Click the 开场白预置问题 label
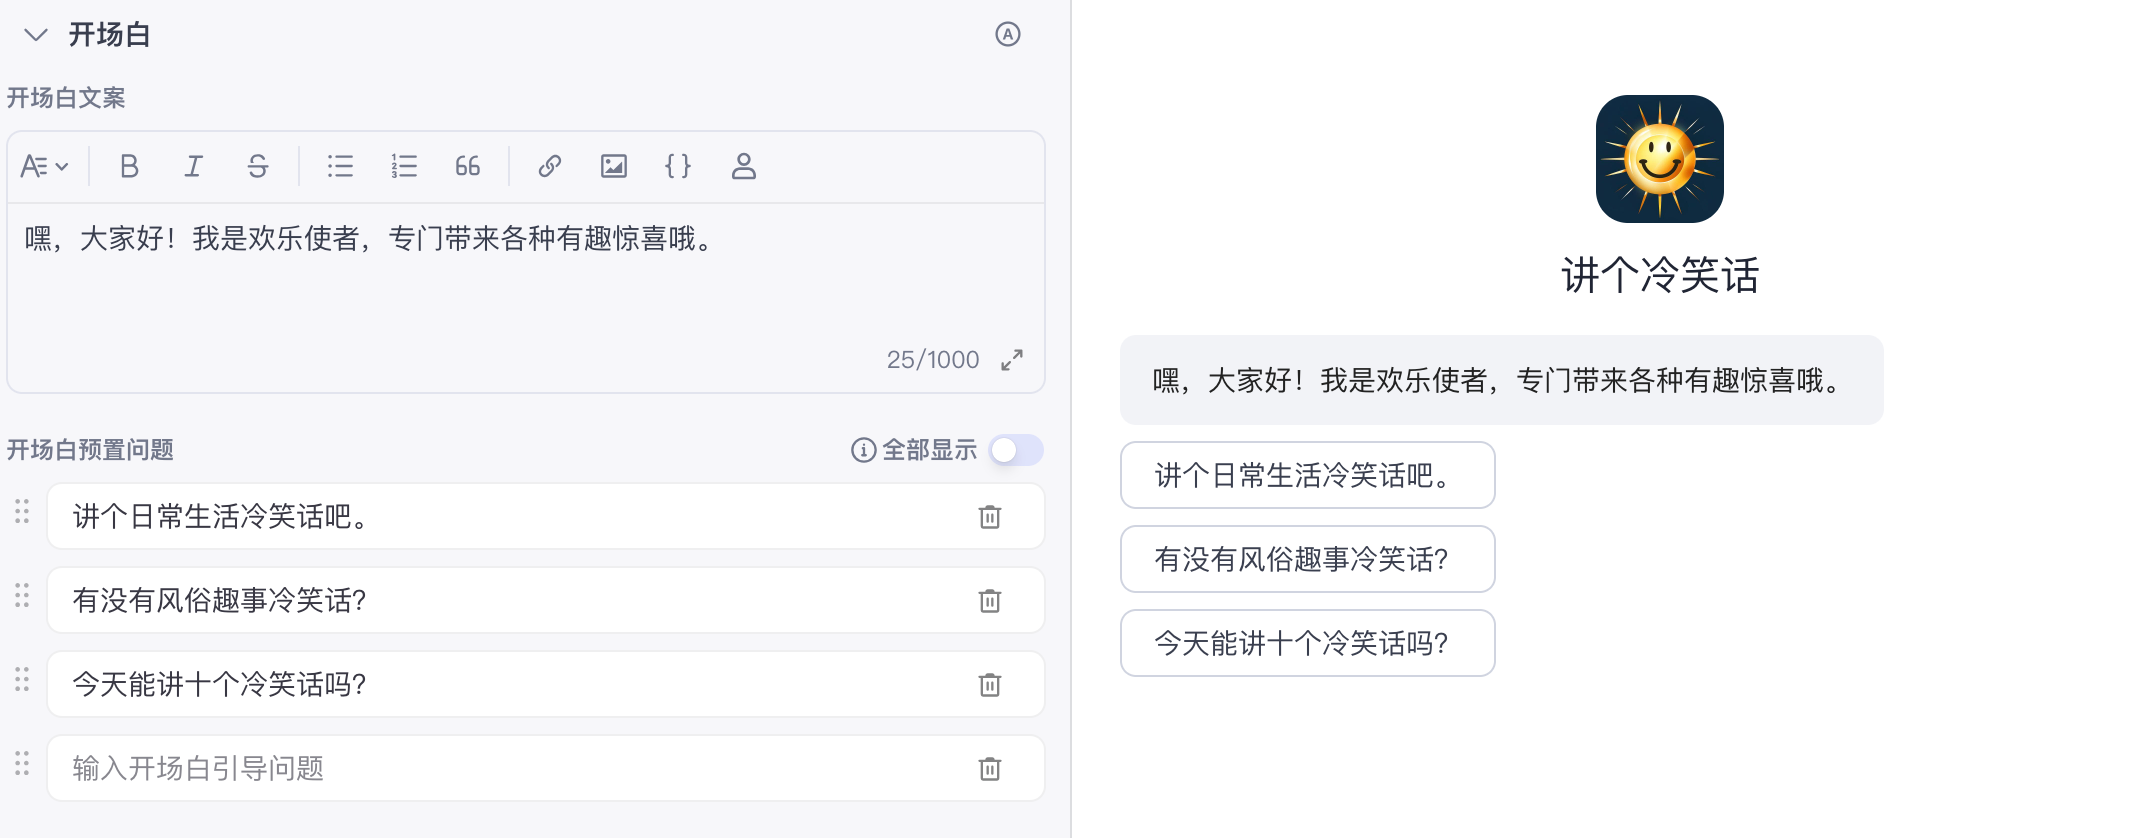Screen dimensions: 2150x838 90,450
